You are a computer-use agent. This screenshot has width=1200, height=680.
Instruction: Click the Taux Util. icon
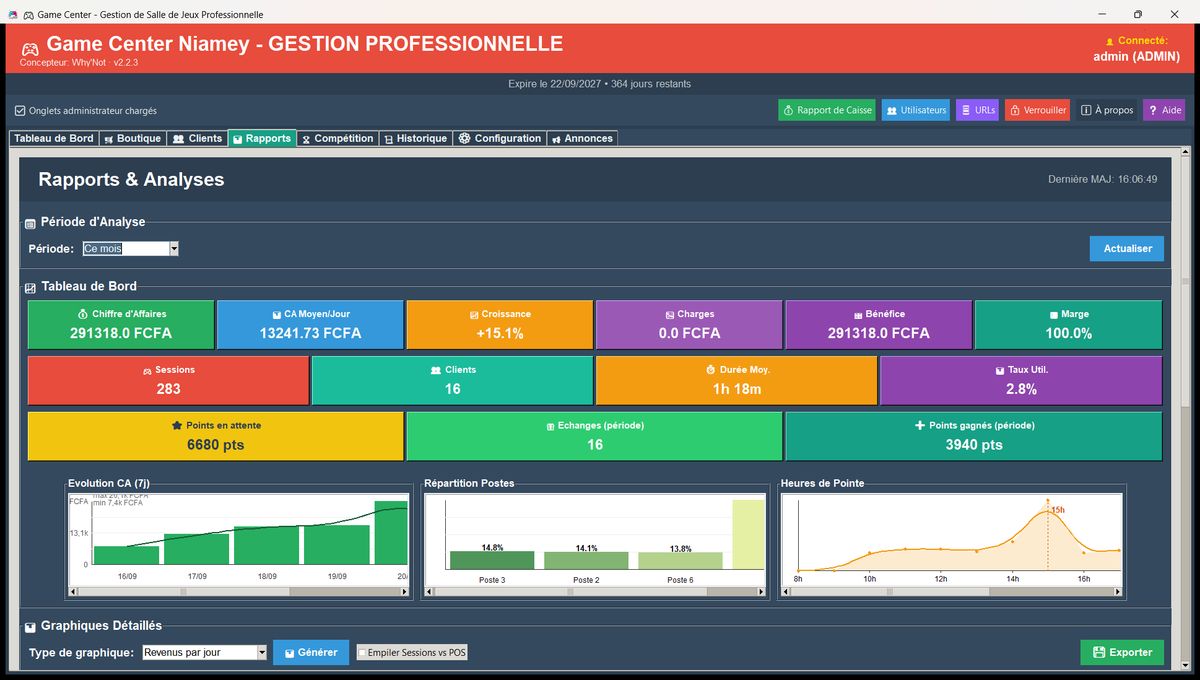999,370
